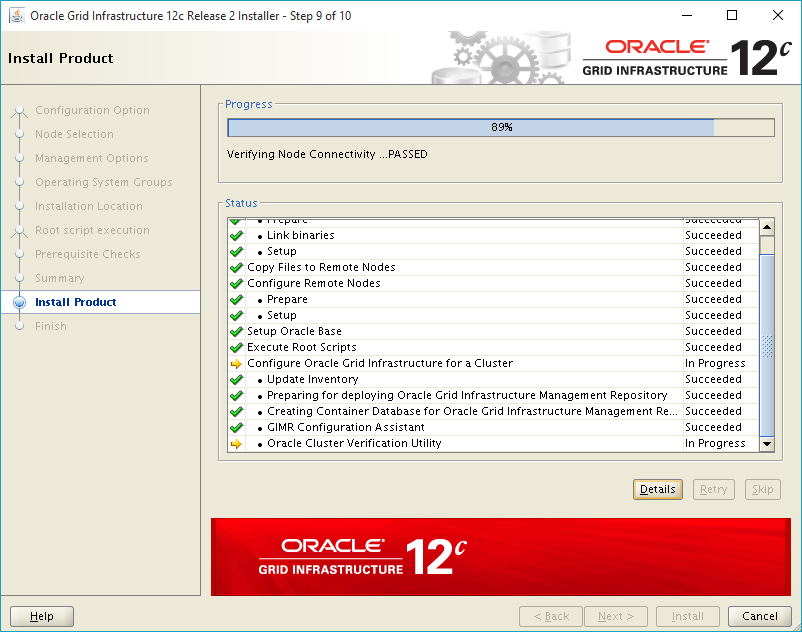Click the status list scrollbar thumb
Image resolution: width=802 pixels, height=632 pixels.
(767, 344)
